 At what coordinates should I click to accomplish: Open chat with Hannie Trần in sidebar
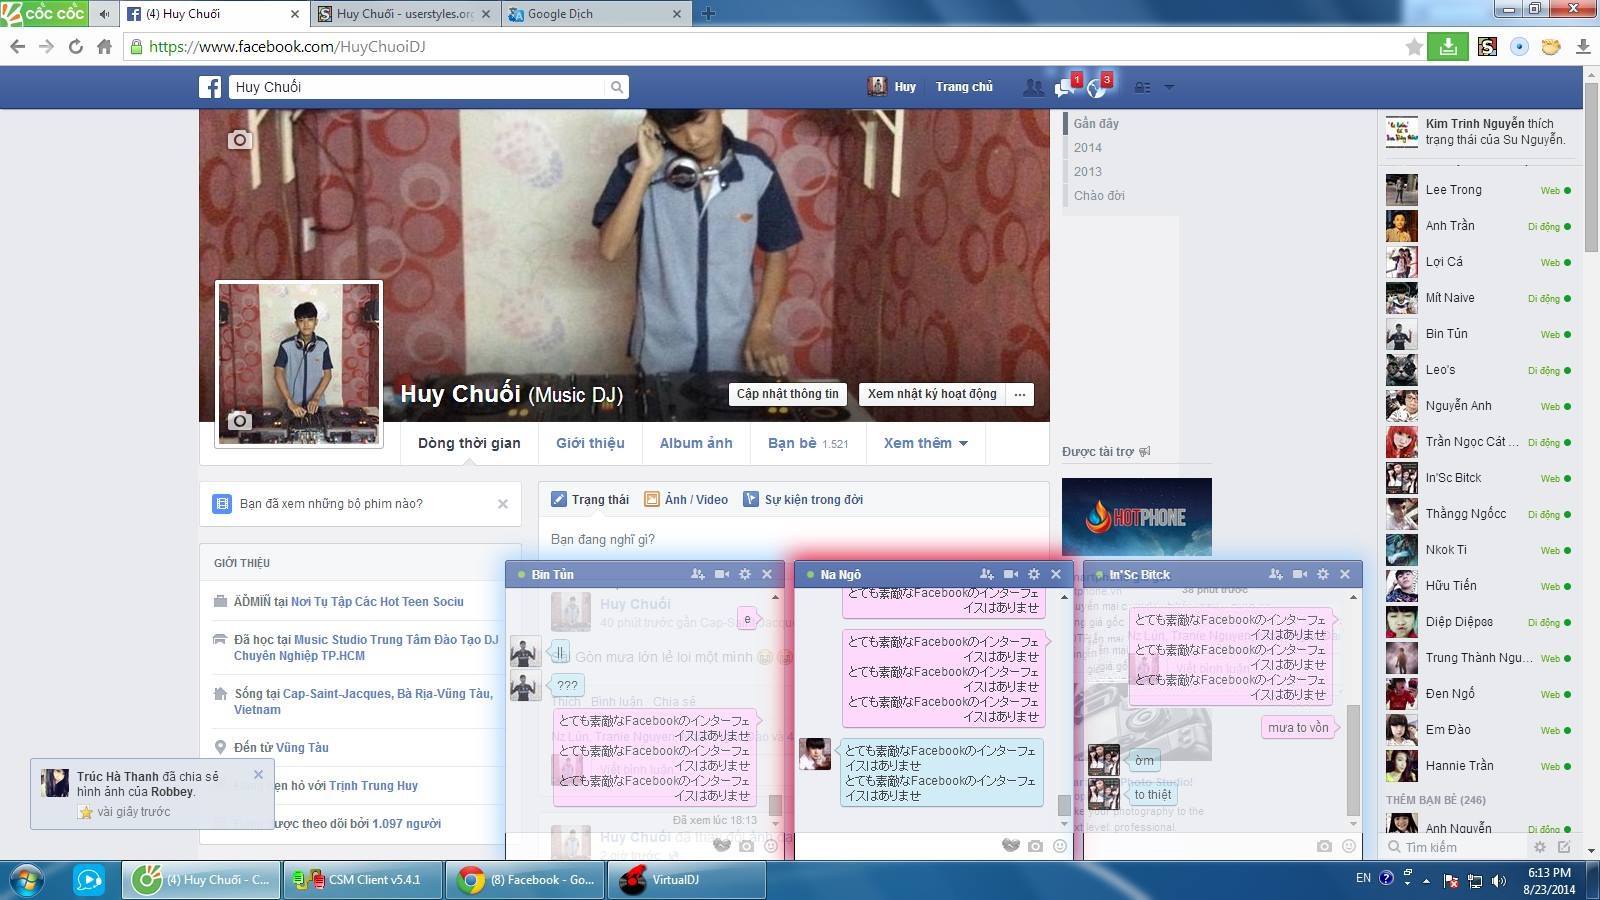[x=1478, y=766]
